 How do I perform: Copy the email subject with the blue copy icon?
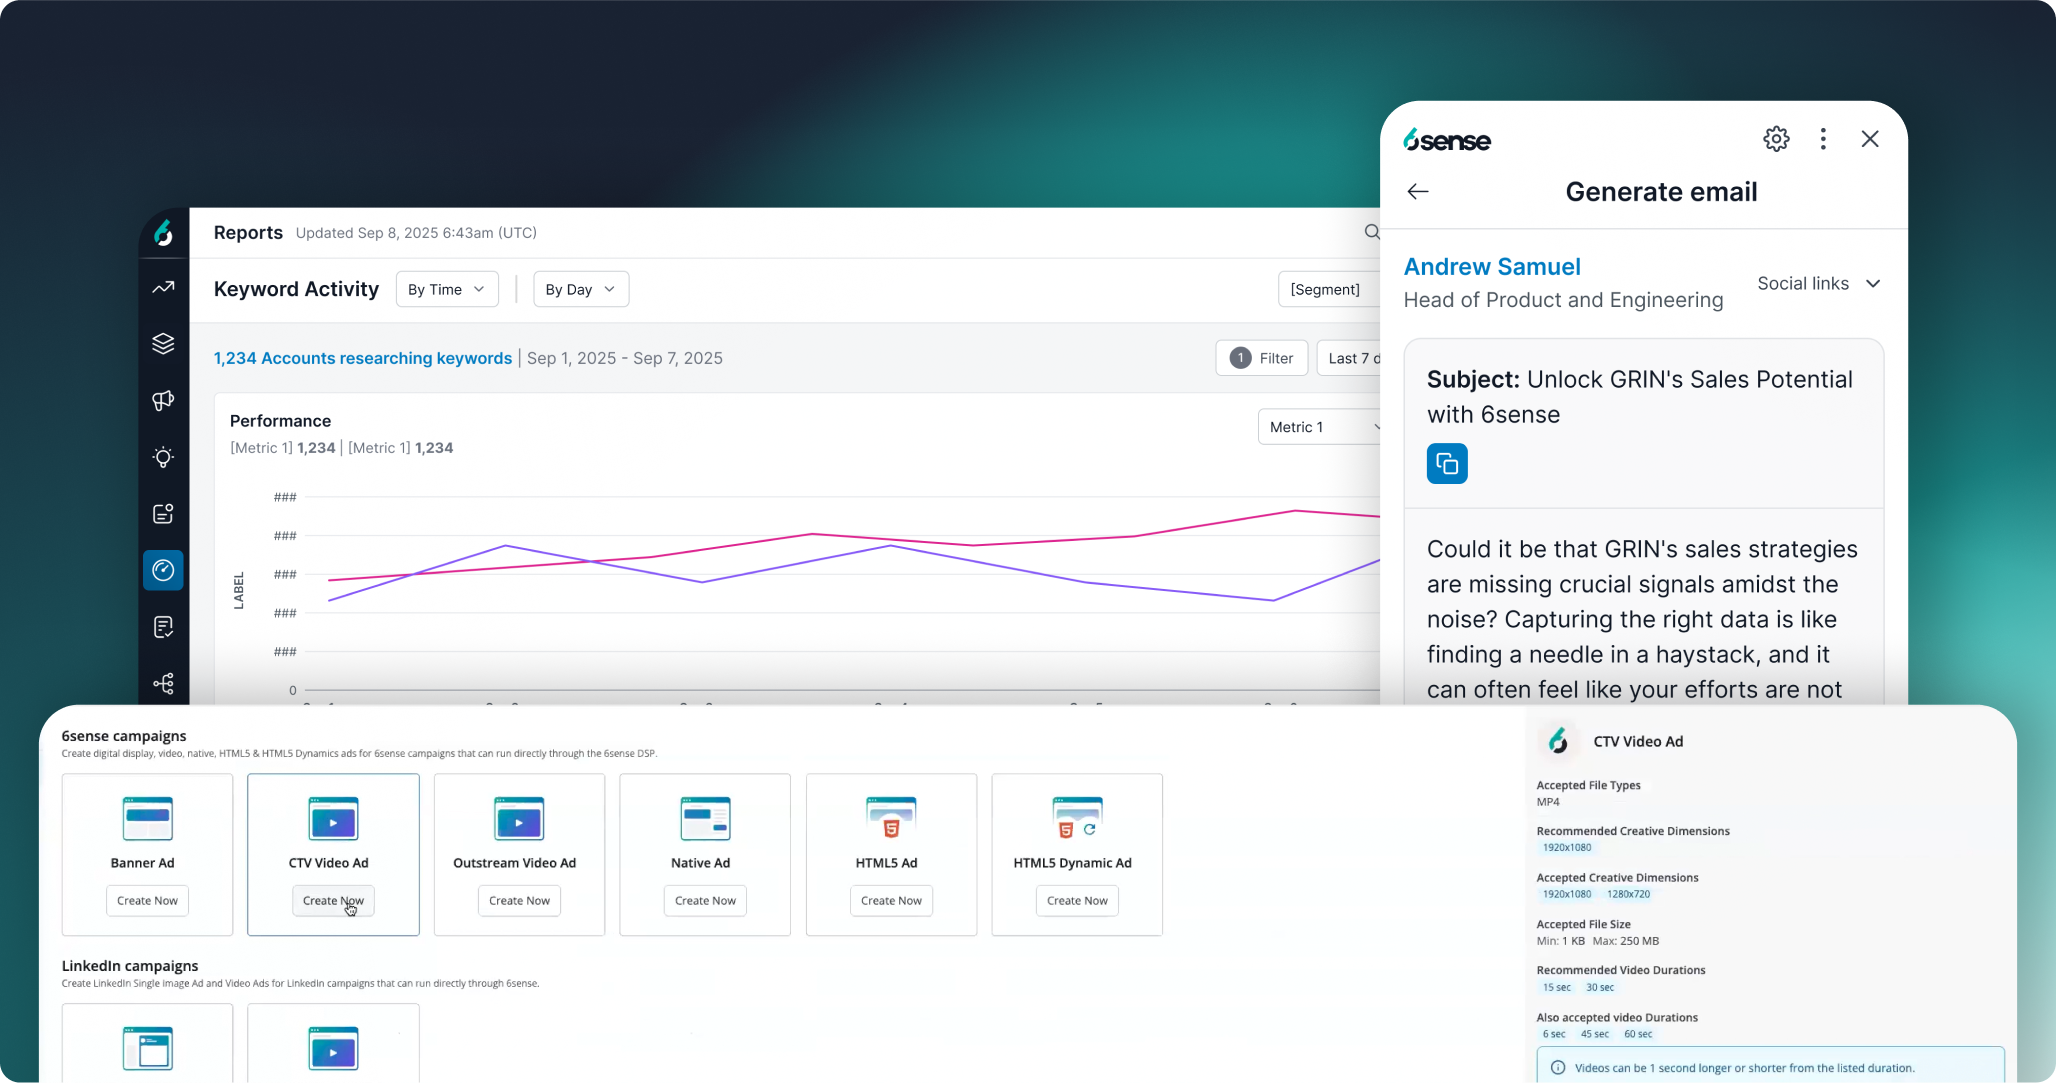1447,463
